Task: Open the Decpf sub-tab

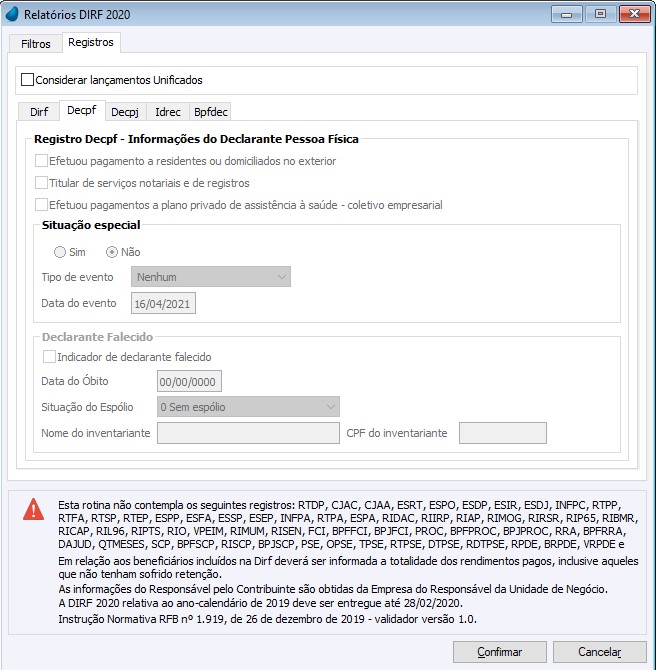Action: click(82, 110)
